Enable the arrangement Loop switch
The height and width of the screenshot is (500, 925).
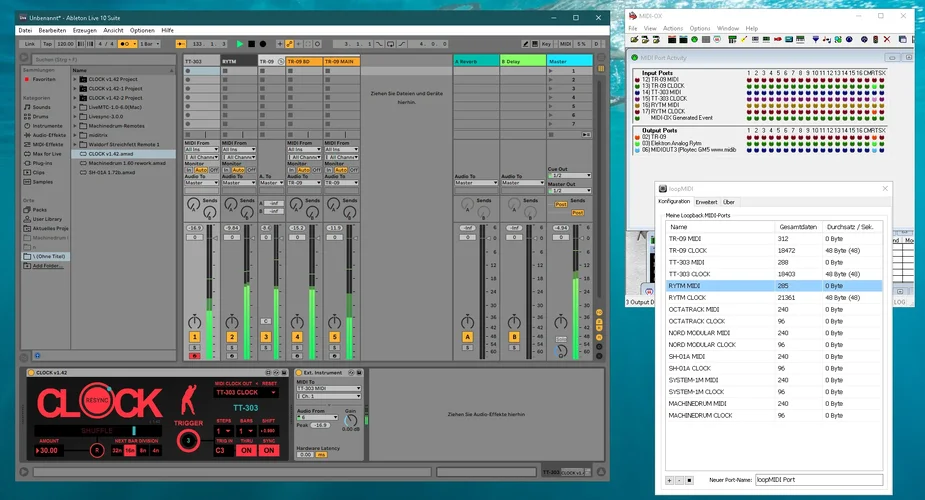[391, 44]
